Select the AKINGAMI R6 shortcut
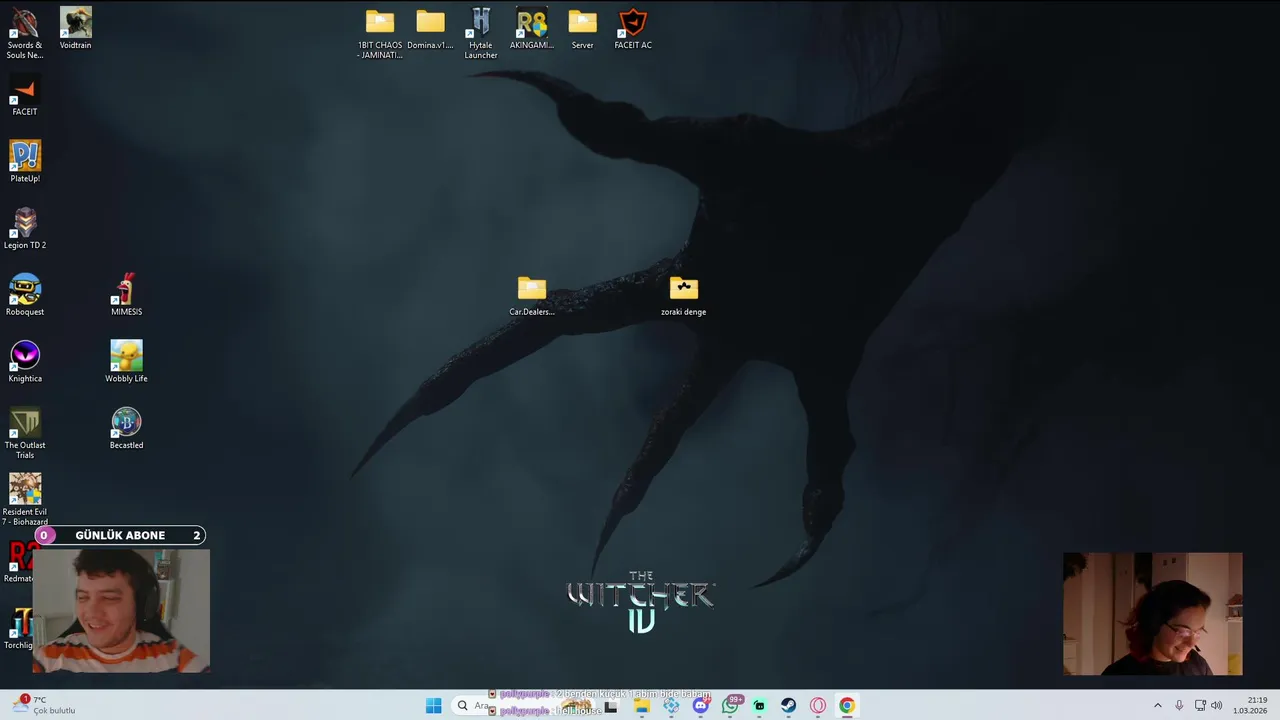This screenshot has height=720, width=1280. (532, 28)
